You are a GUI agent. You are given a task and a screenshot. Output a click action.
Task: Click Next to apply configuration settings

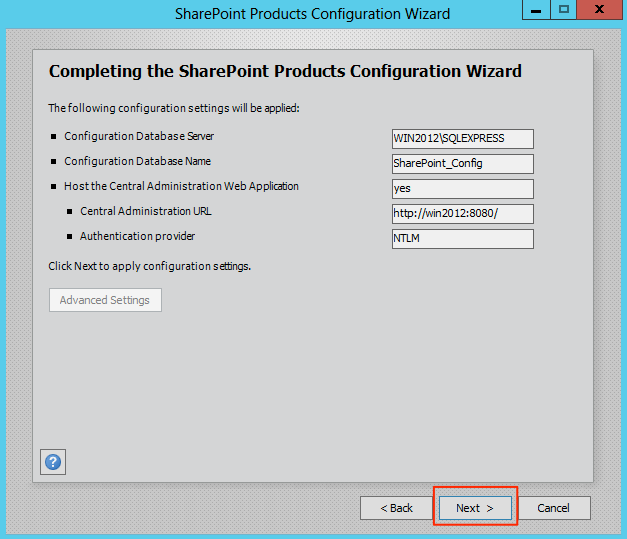click(x=475, y=508)
